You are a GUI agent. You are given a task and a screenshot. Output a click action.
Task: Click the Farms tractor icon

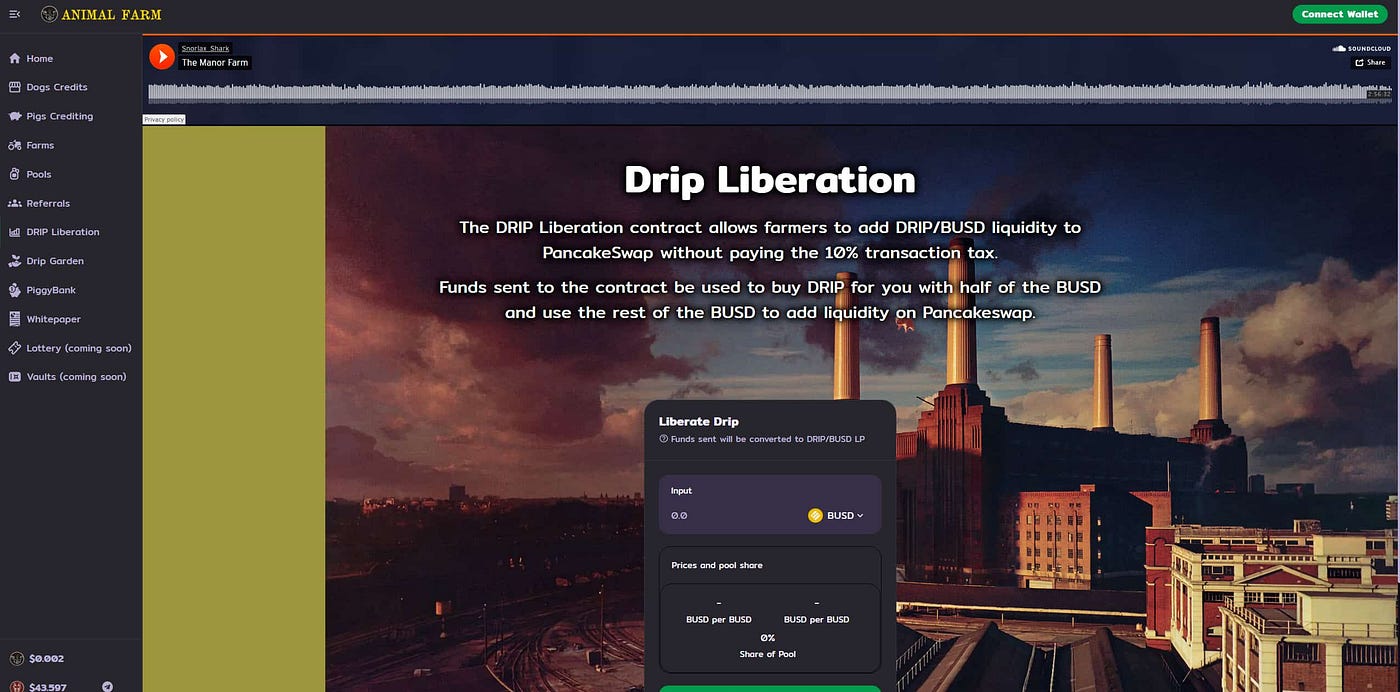click(14, 145)
